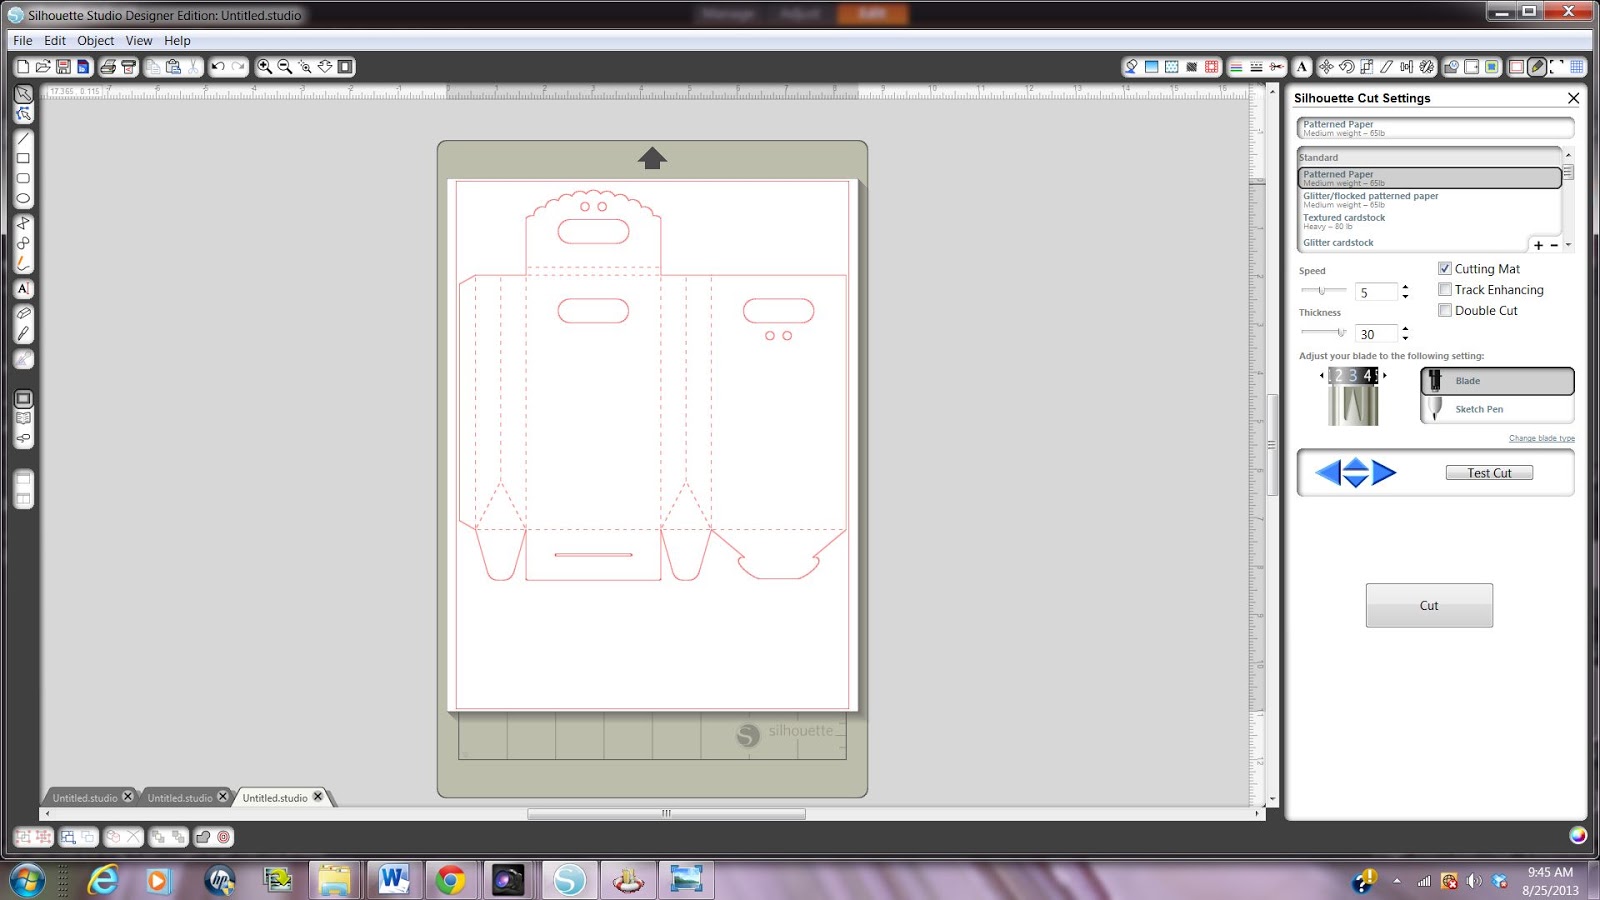Select the Draw a Line tool
The height and width of the screenshot is (900, 1600).
pos(23,138)
